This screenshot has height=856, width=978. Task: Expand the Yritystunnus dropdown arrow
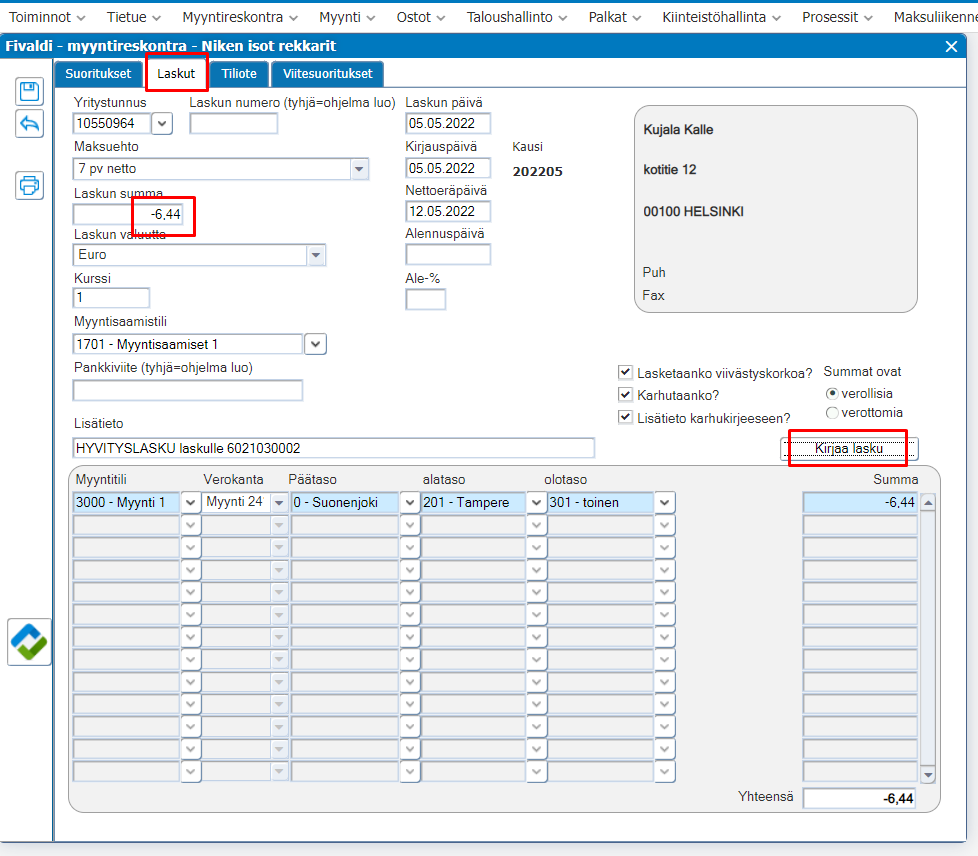[x=162, y=124]
